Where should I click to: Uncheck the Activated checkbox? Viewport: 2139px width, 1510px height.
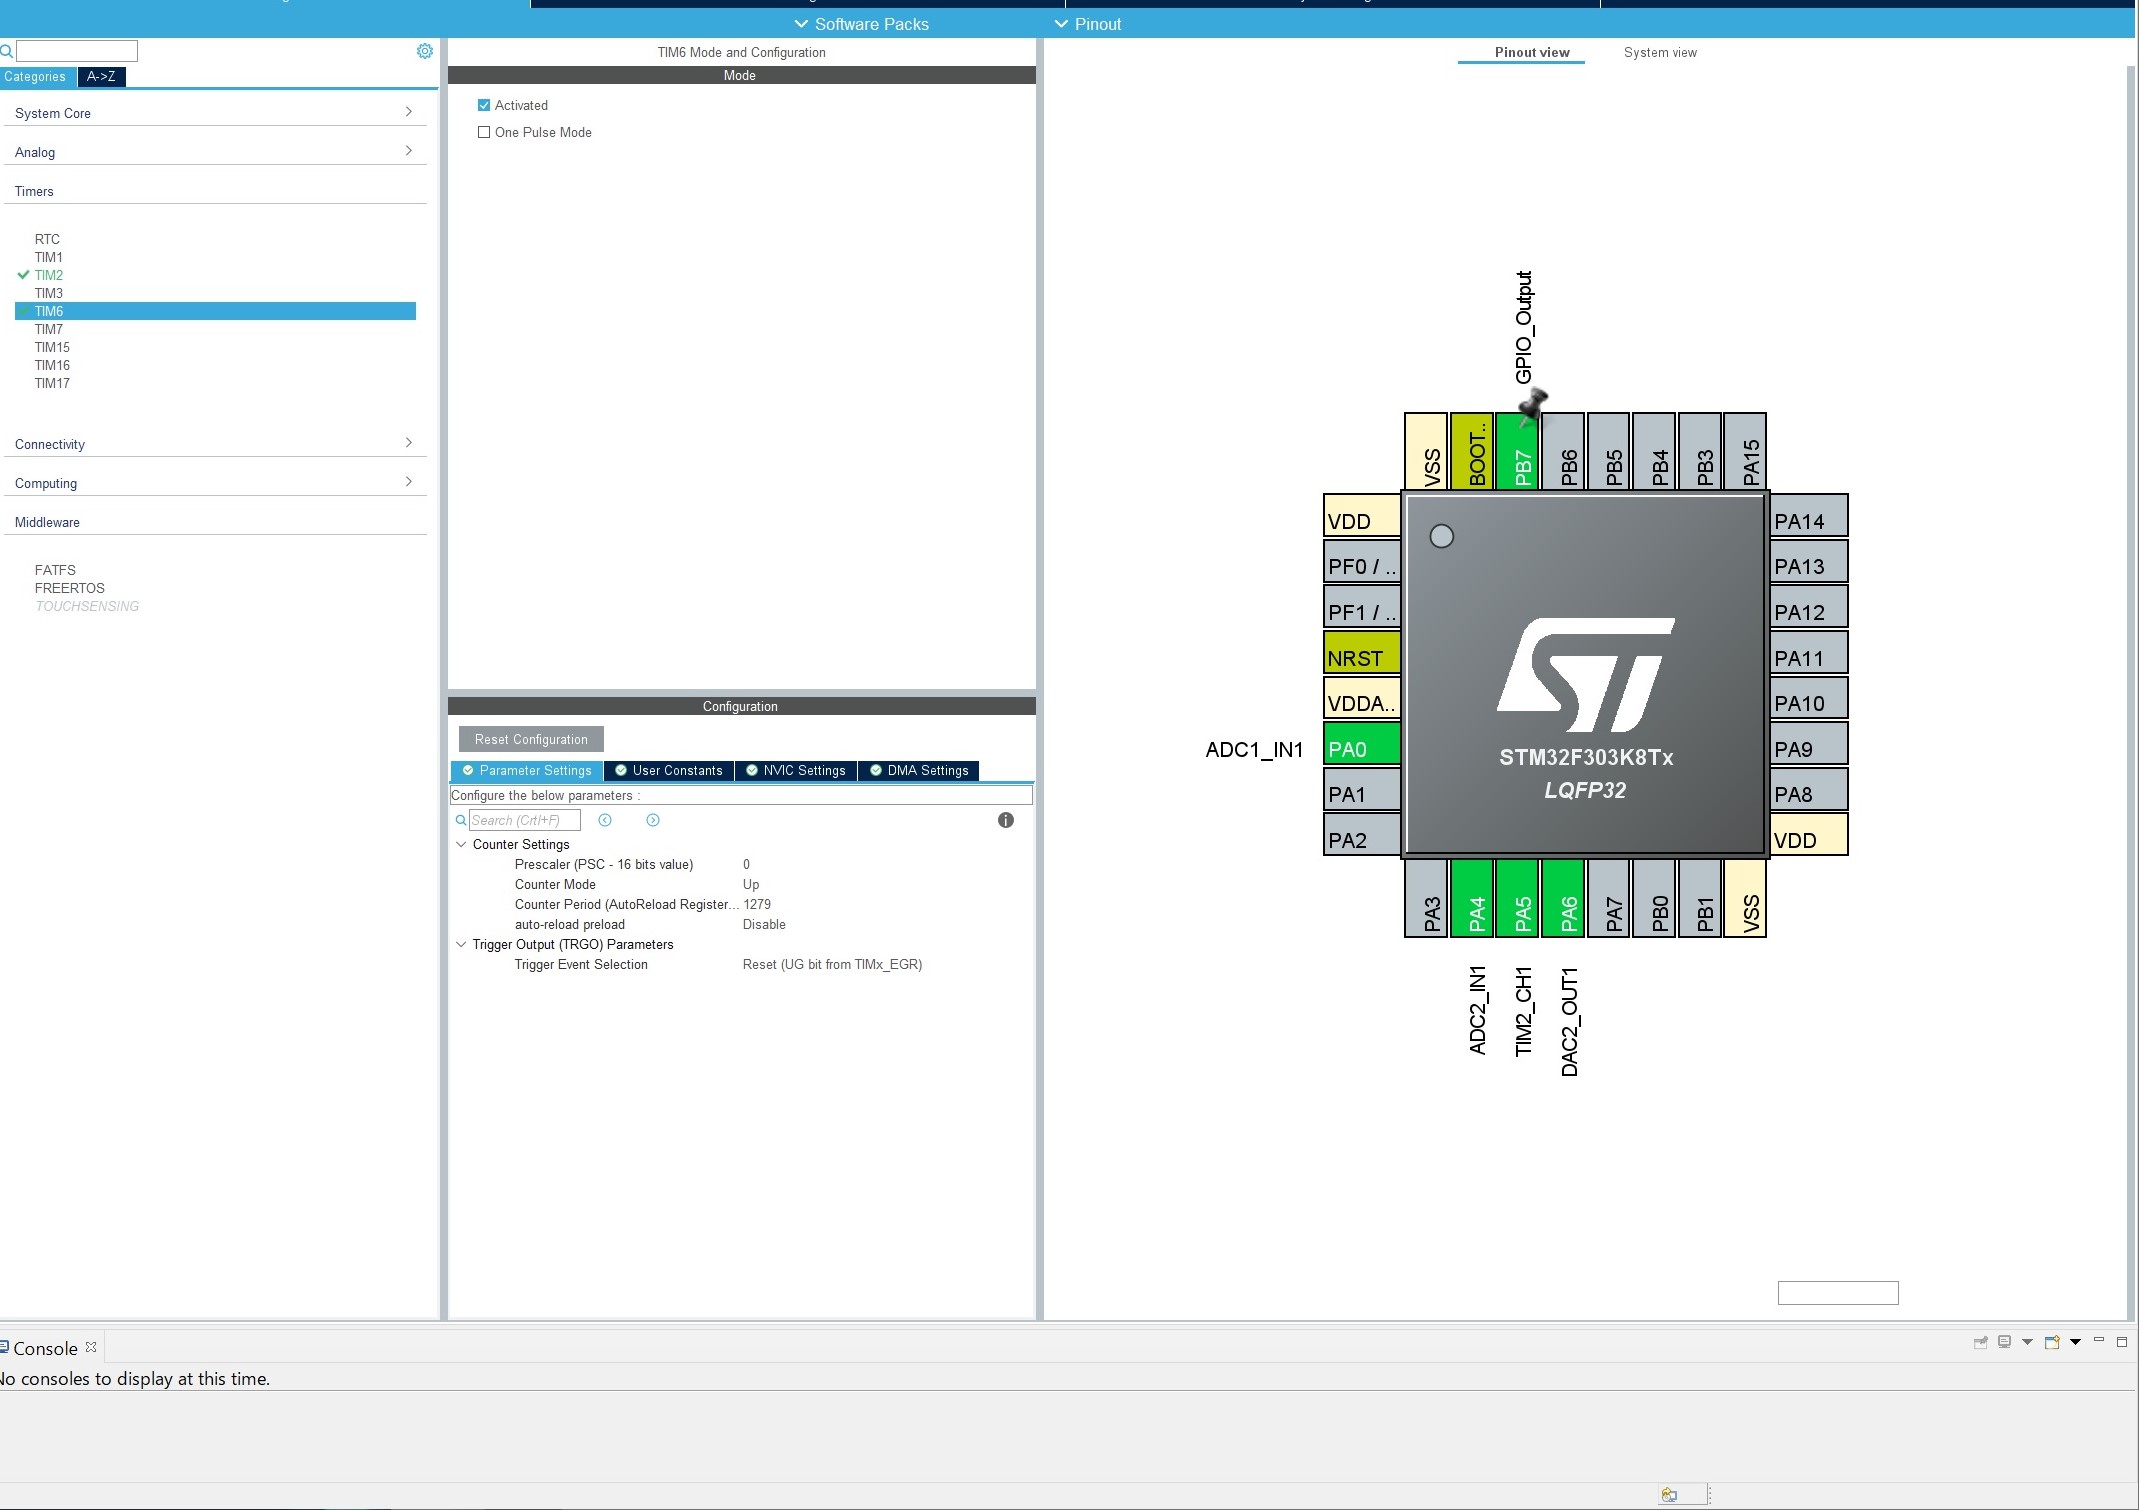[x=484, y=105]
